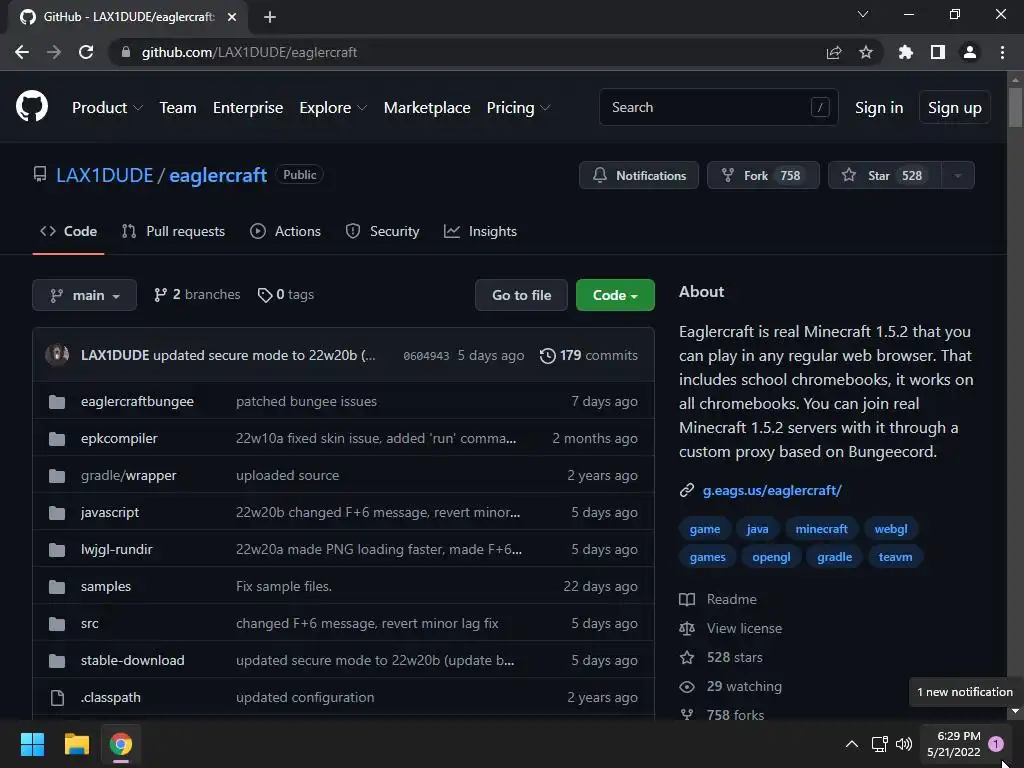Select the Code repository tab
This screenshot has width=1024, height=768.
point(68,231)
